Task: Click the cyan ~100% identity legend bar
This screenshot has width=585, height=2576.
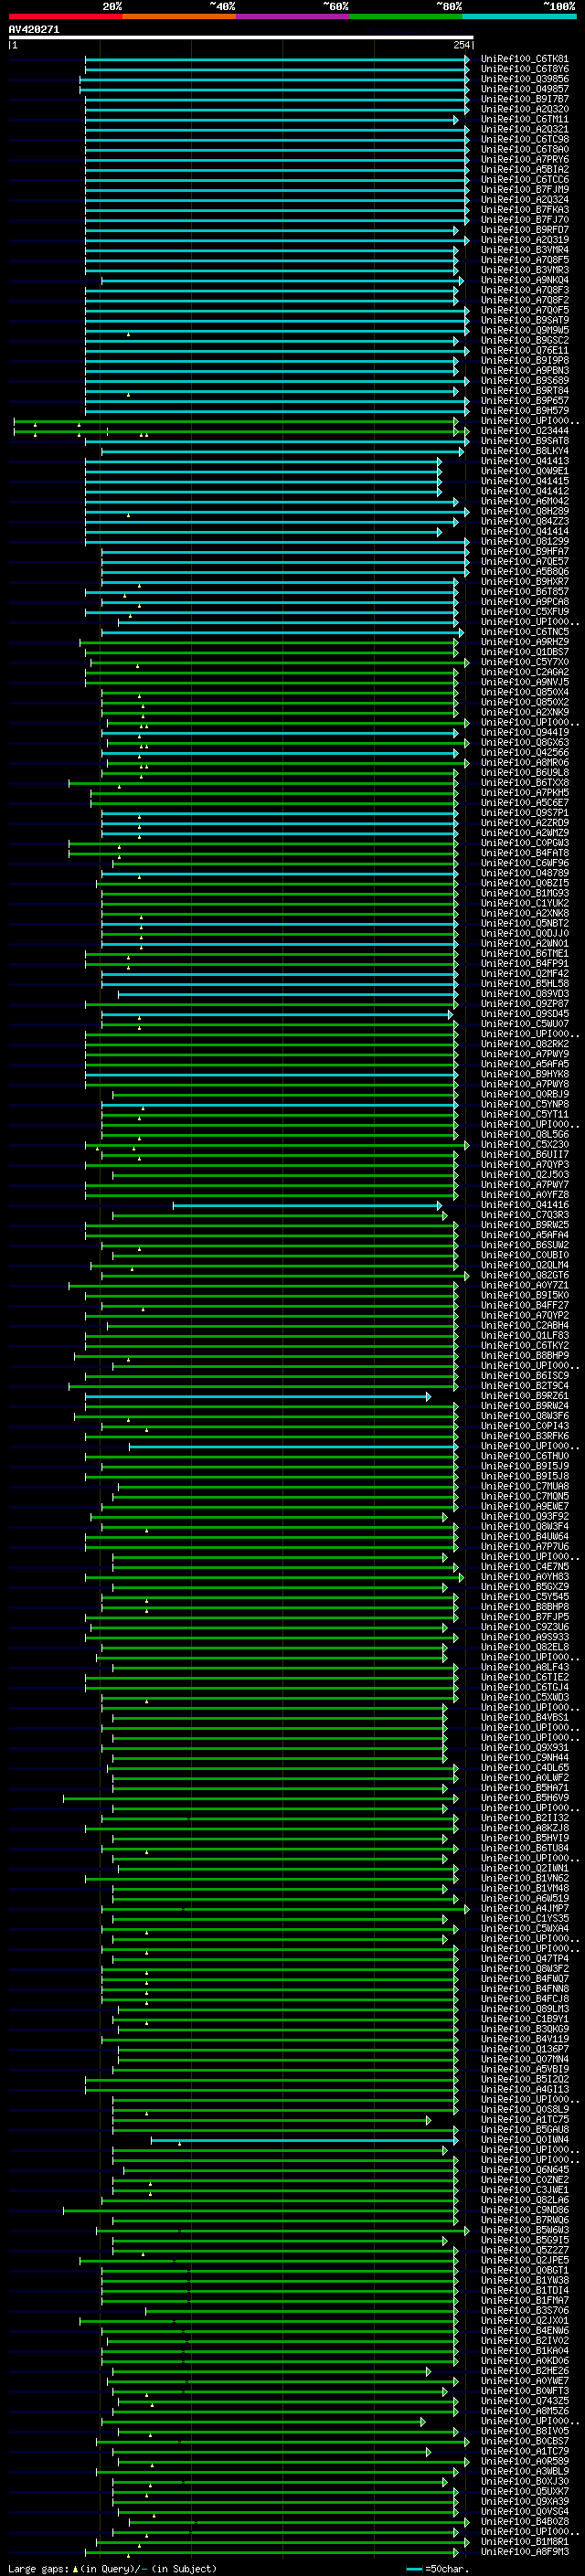Action: click(x=519, y=16)
